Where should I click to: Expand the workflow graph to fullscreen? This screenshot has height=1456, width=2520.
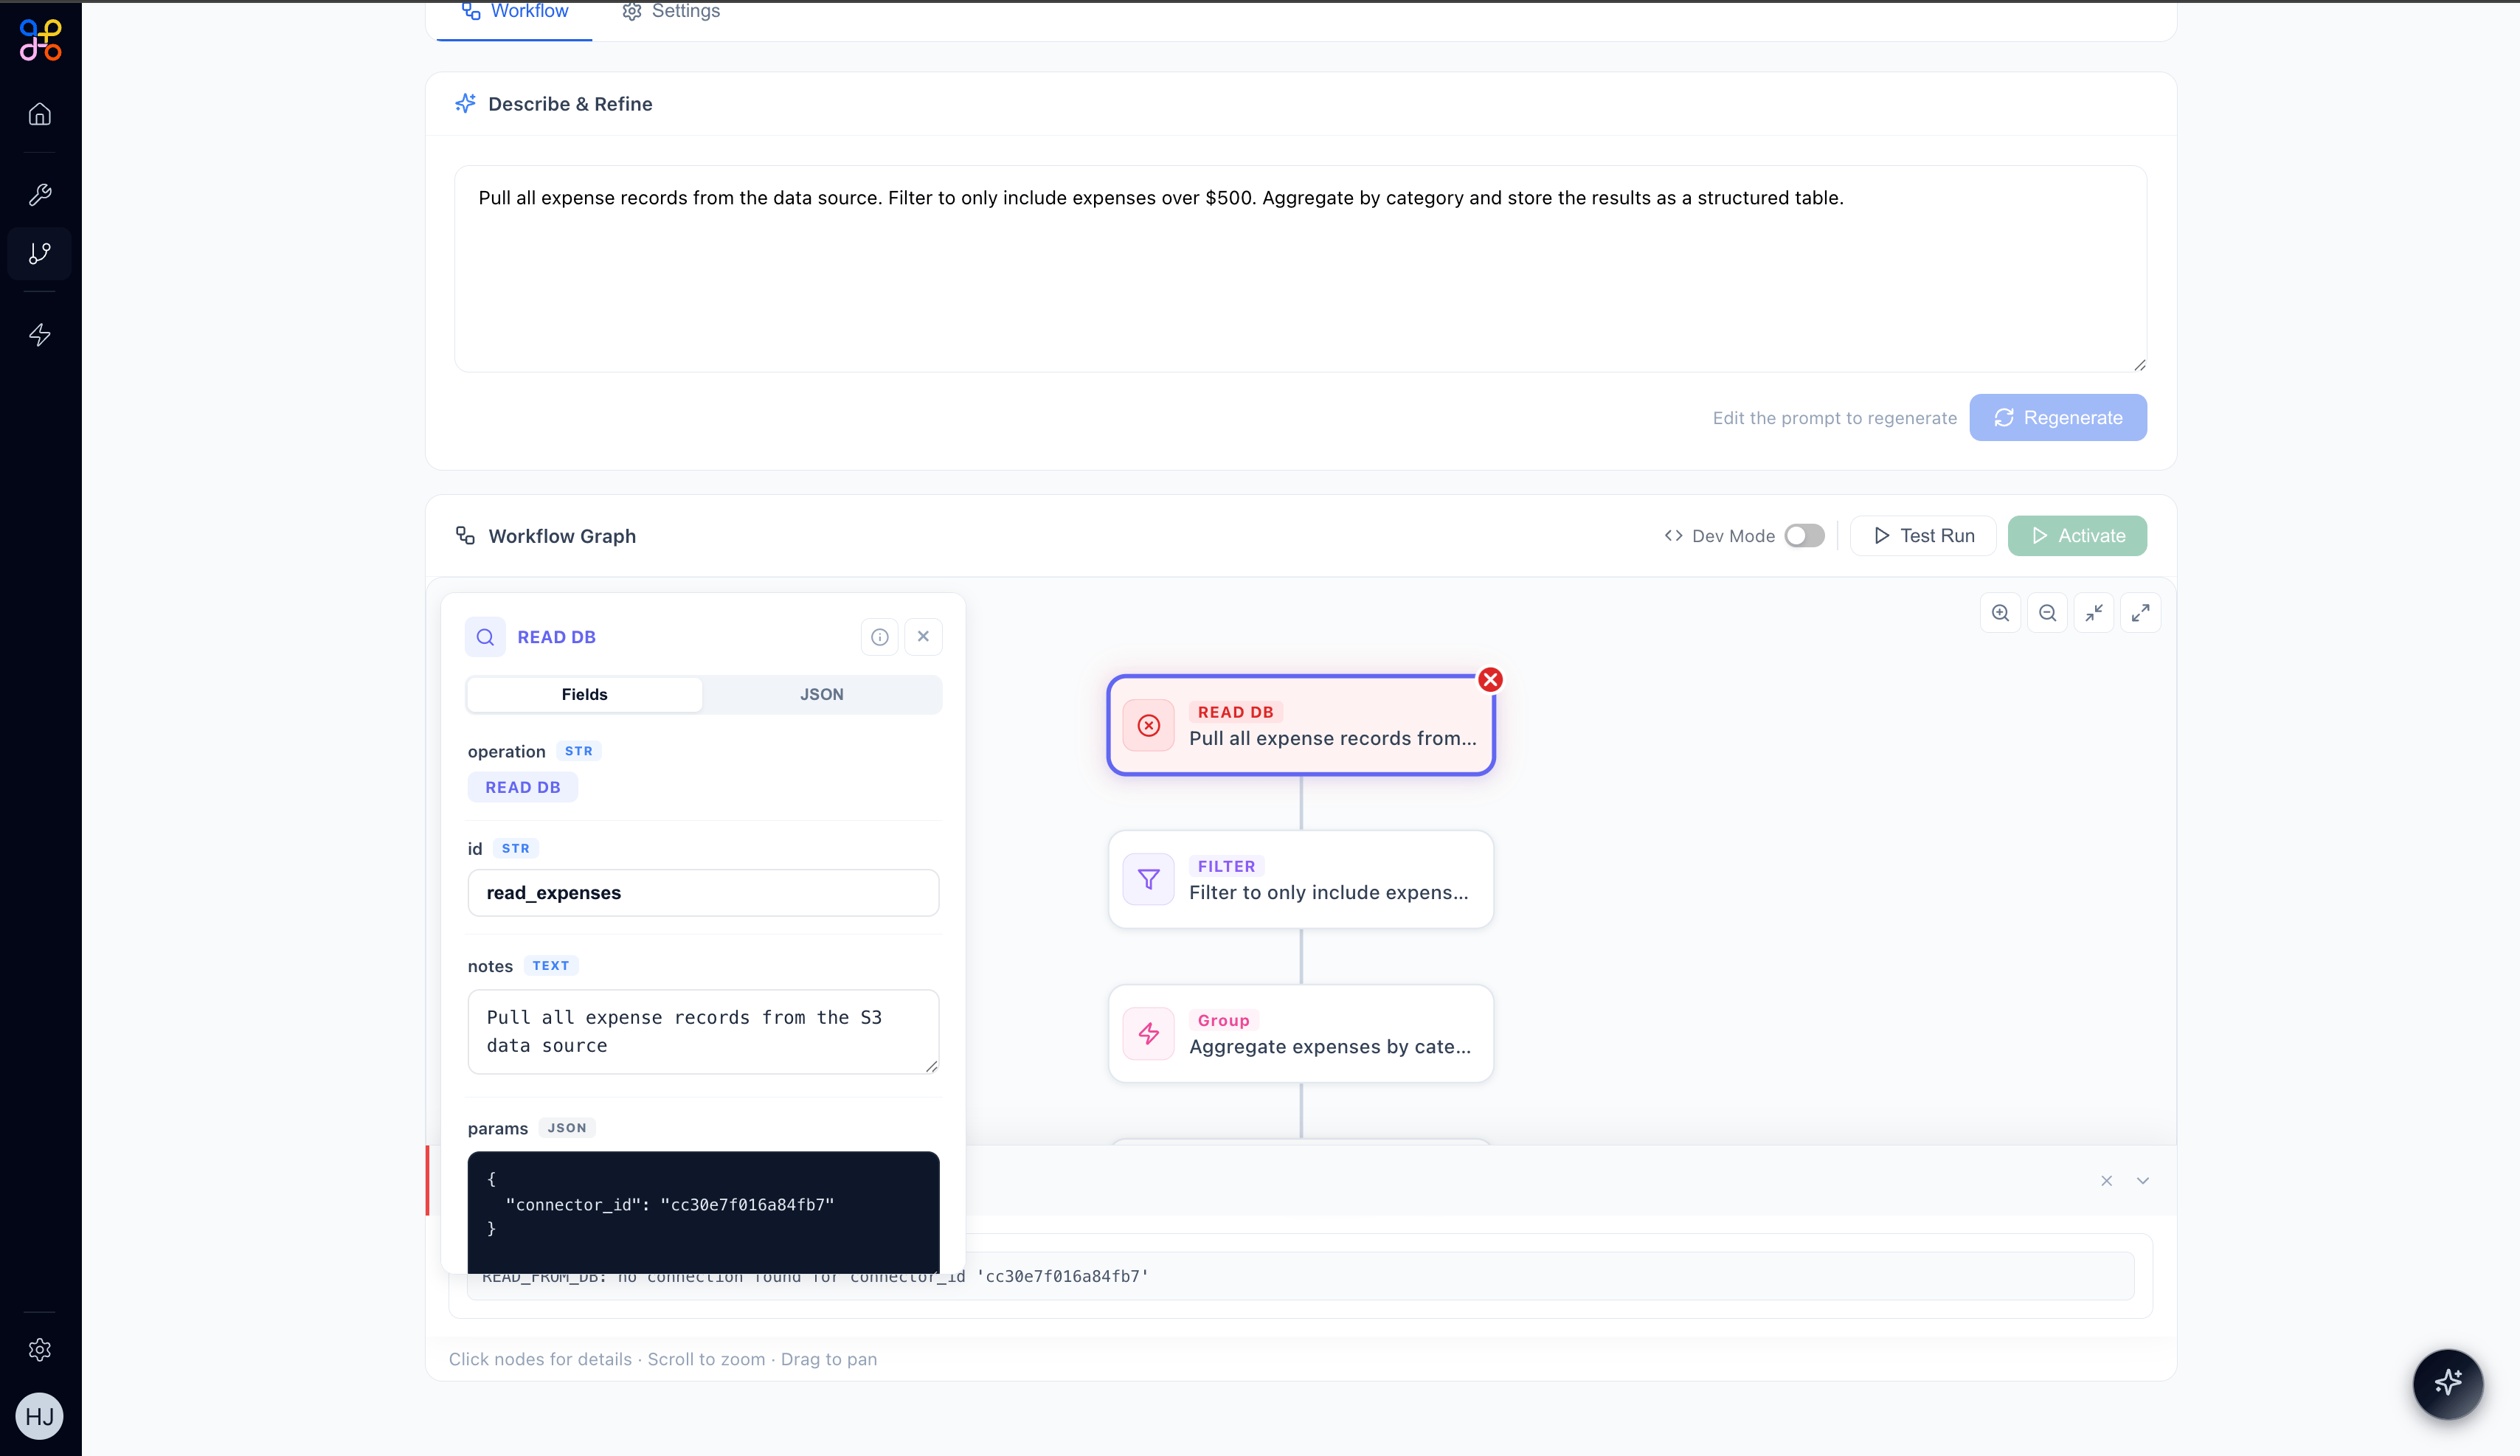(x=2141, y=613)
